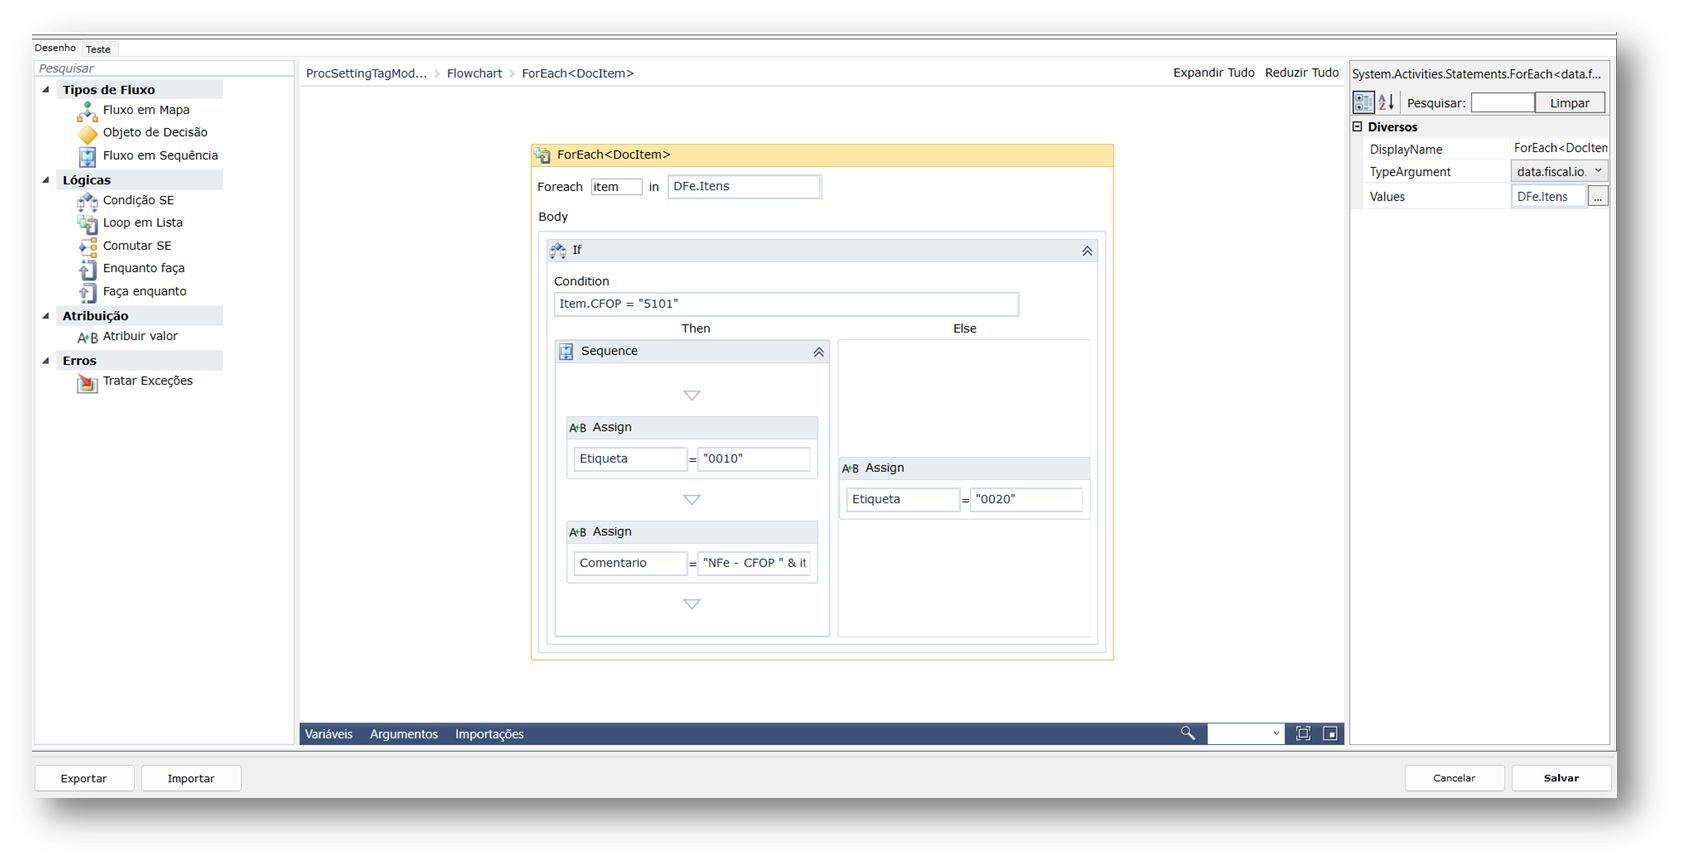Click the Loop em Lista icon
The width and height of the screenshot is (1682, 863).
click(x=87, y=224)
